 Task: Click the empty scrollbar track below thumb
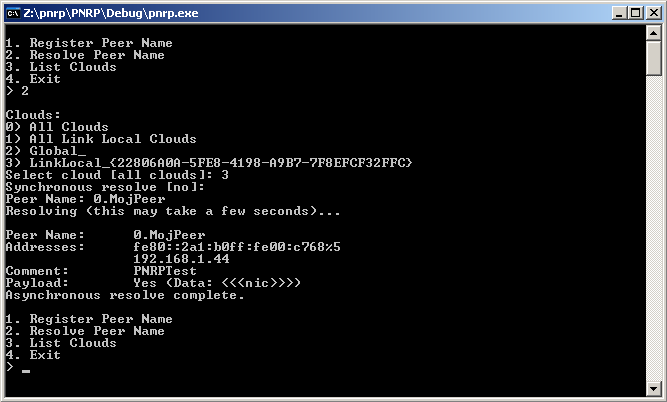653,228
